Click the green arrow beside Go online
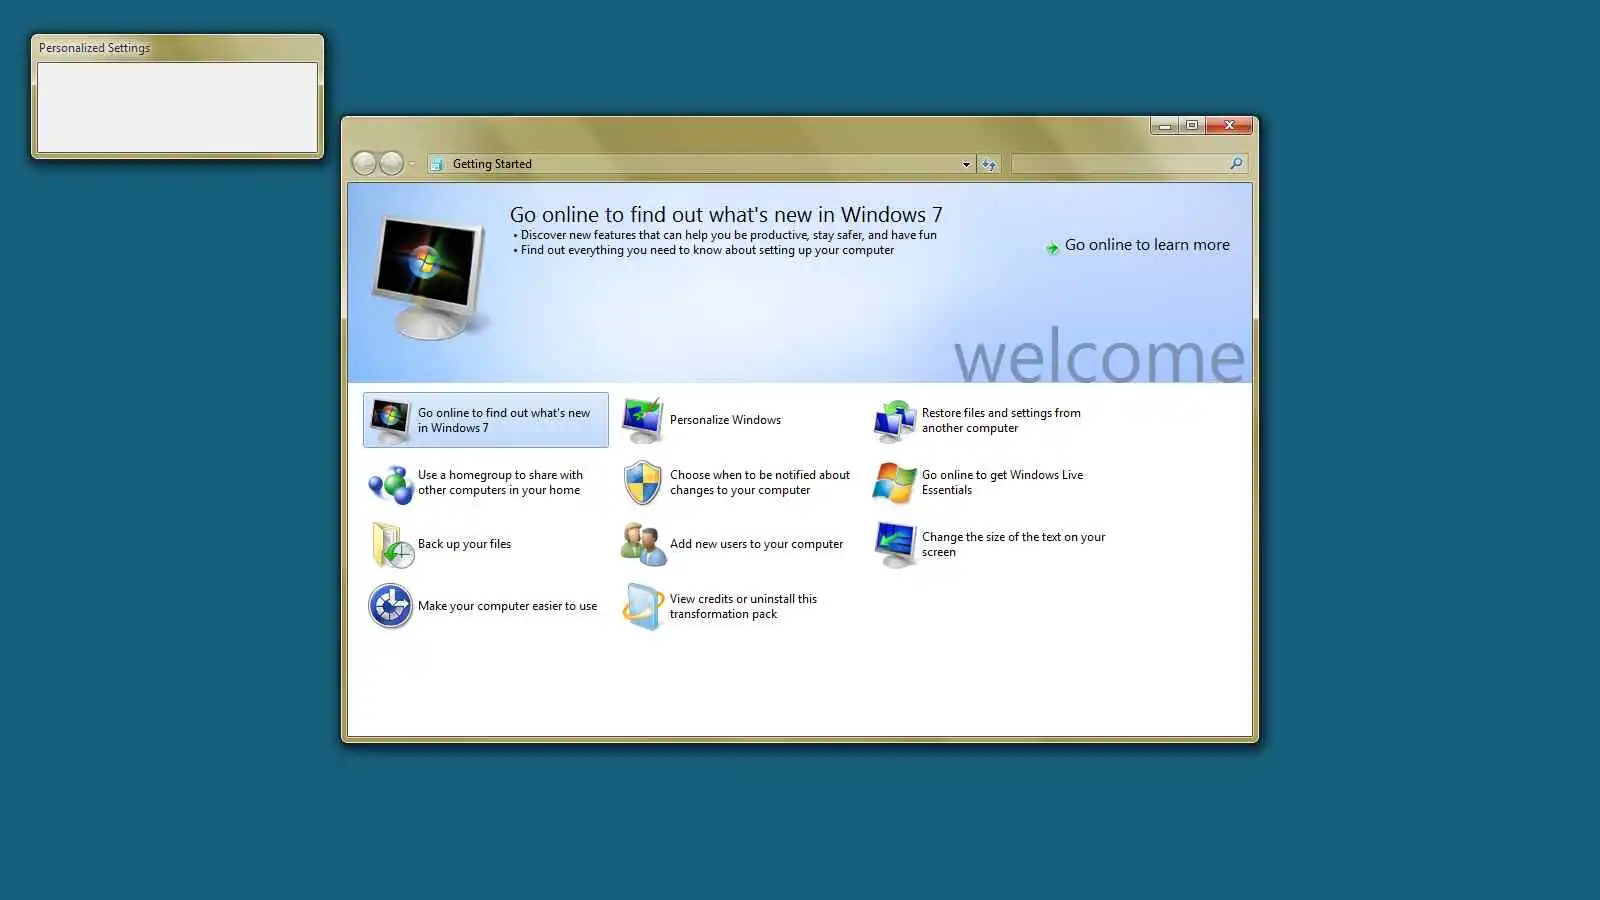 (1052, 247)
